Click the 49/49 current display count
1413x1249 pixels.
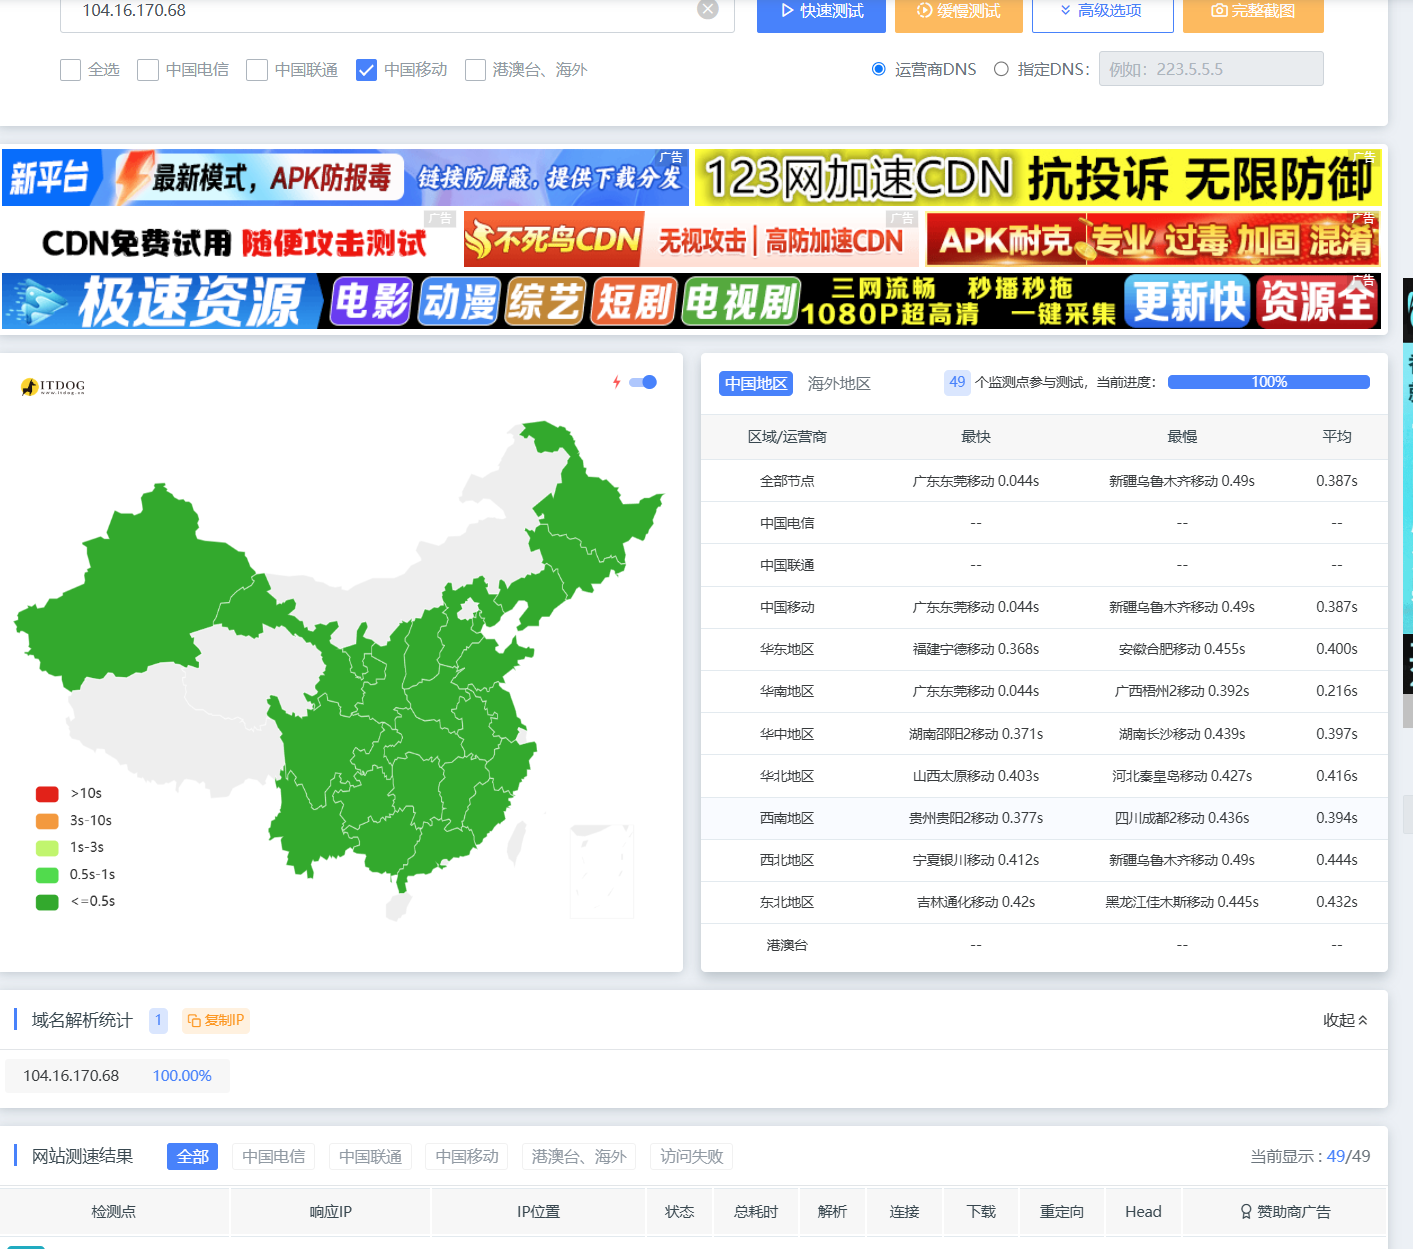[1348, 1157]
